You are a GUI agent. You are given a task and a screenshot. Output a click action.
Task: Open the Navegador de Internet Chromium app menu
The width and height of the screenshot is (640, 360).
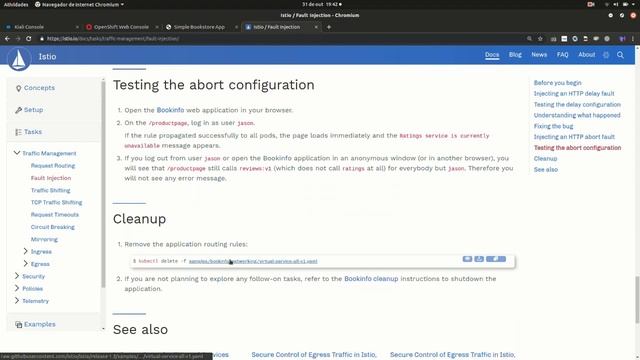[x=79, y=4]
